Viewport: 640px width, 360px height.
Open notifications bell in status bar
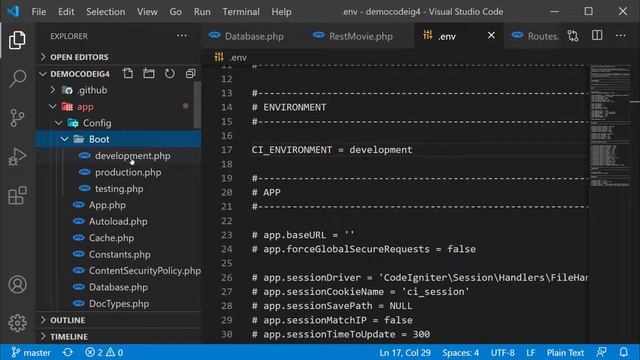(x=623, y=352)
